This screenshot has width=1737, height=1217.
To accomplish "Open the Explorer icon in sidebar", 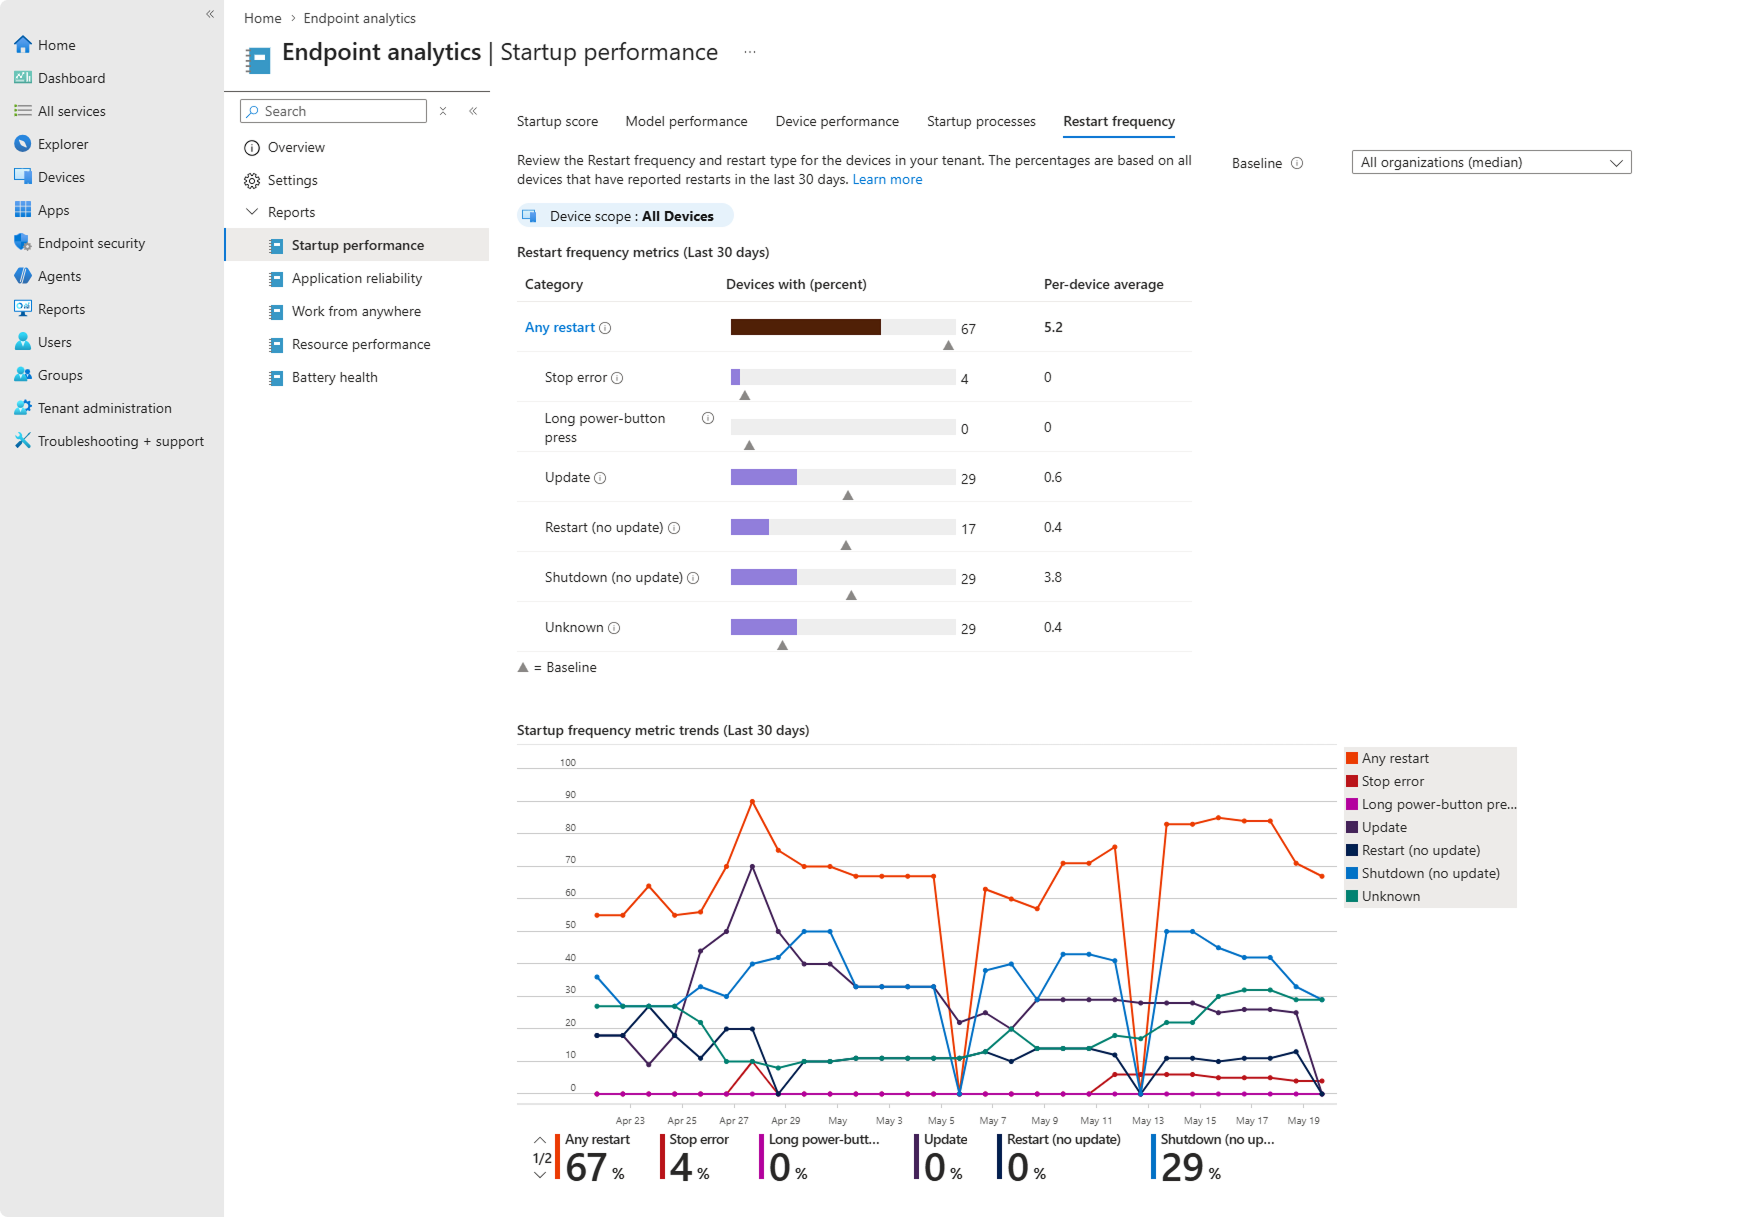I will 22,144.
